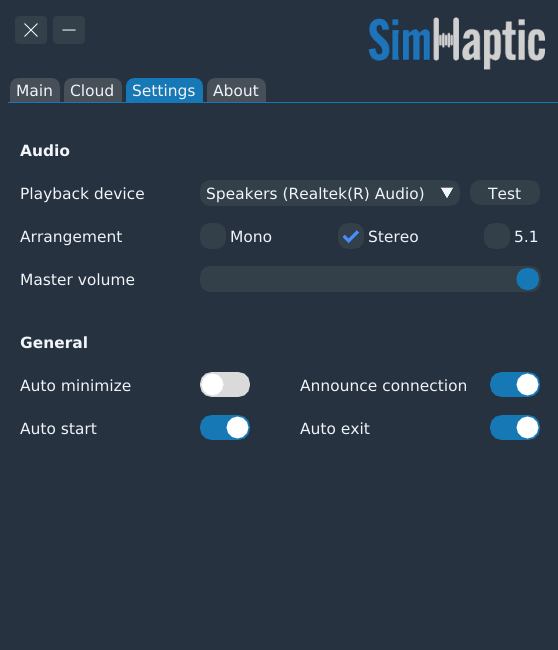Click the Master volume slider track
Viewport: 558px width, 650px height.
(x=370, y=279)
